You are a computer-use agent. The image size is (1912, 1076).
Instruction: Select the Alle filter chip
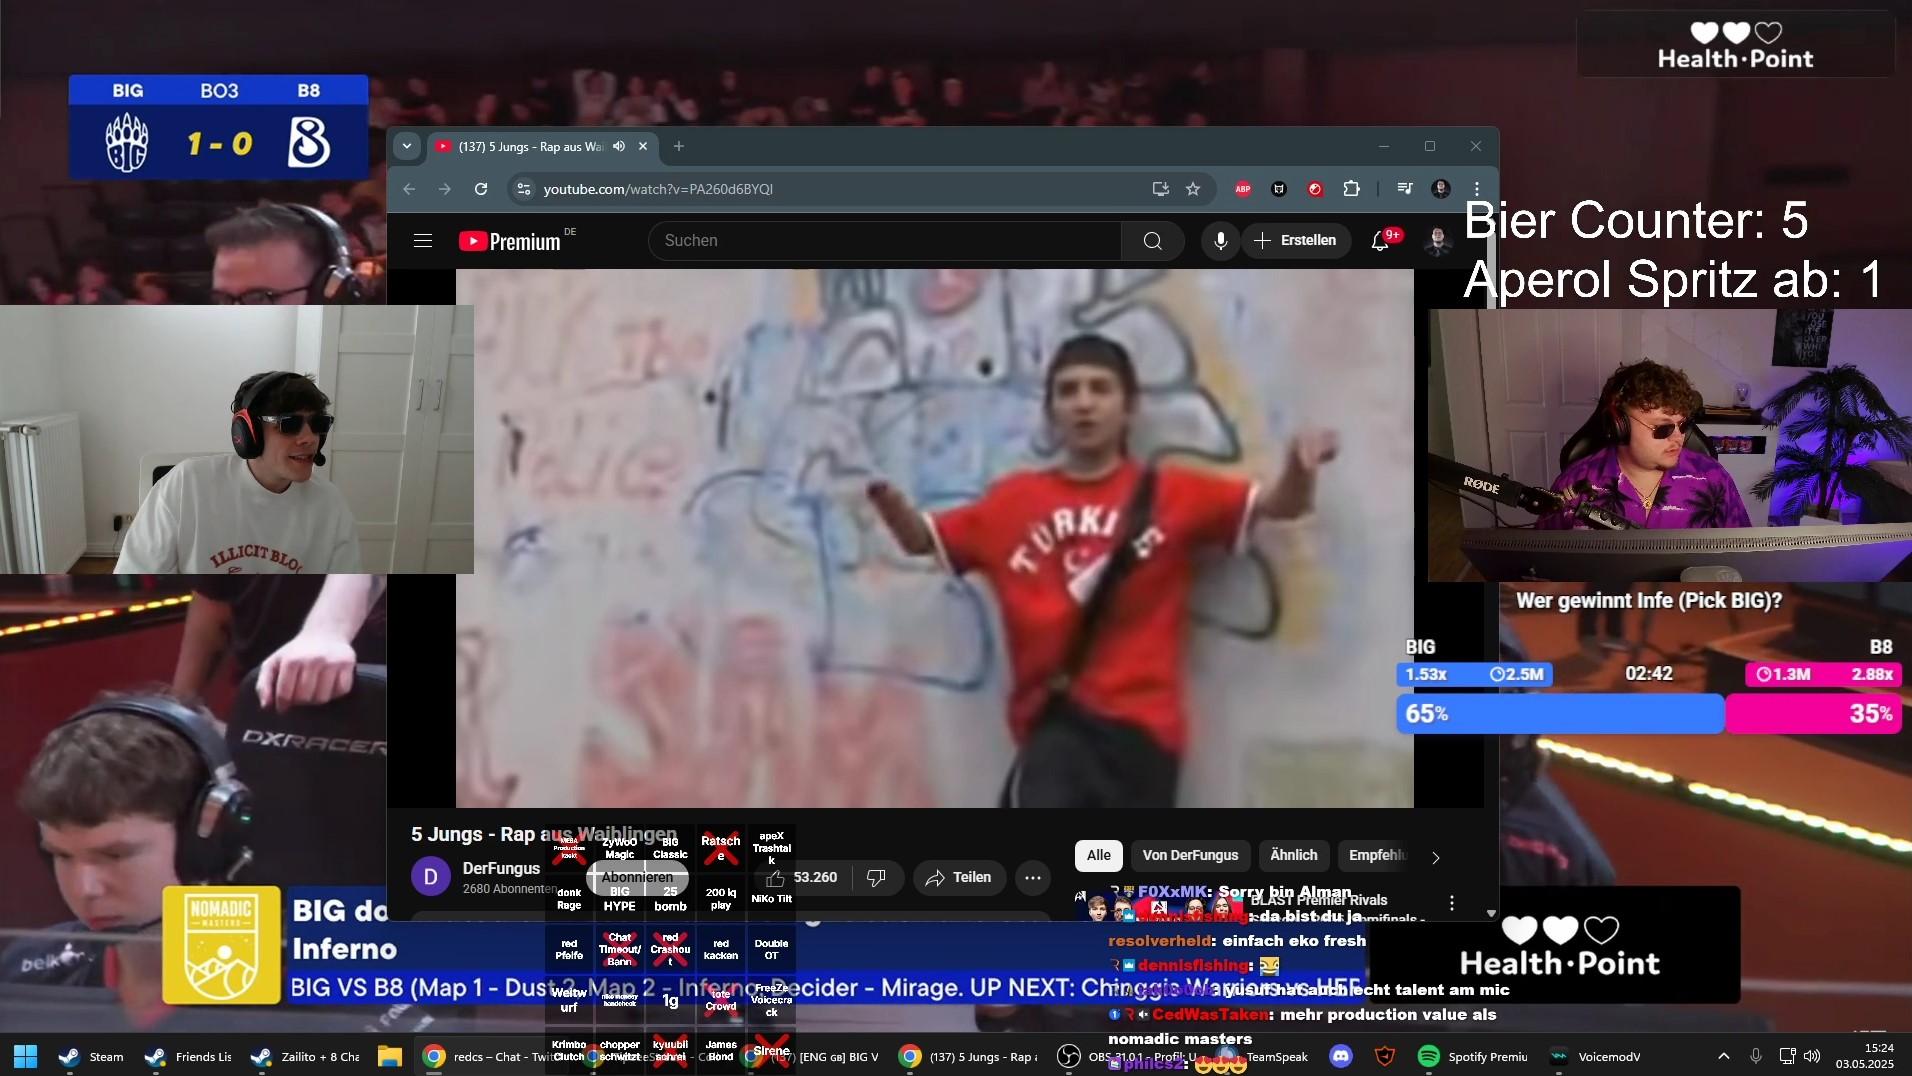[1098, 855]
